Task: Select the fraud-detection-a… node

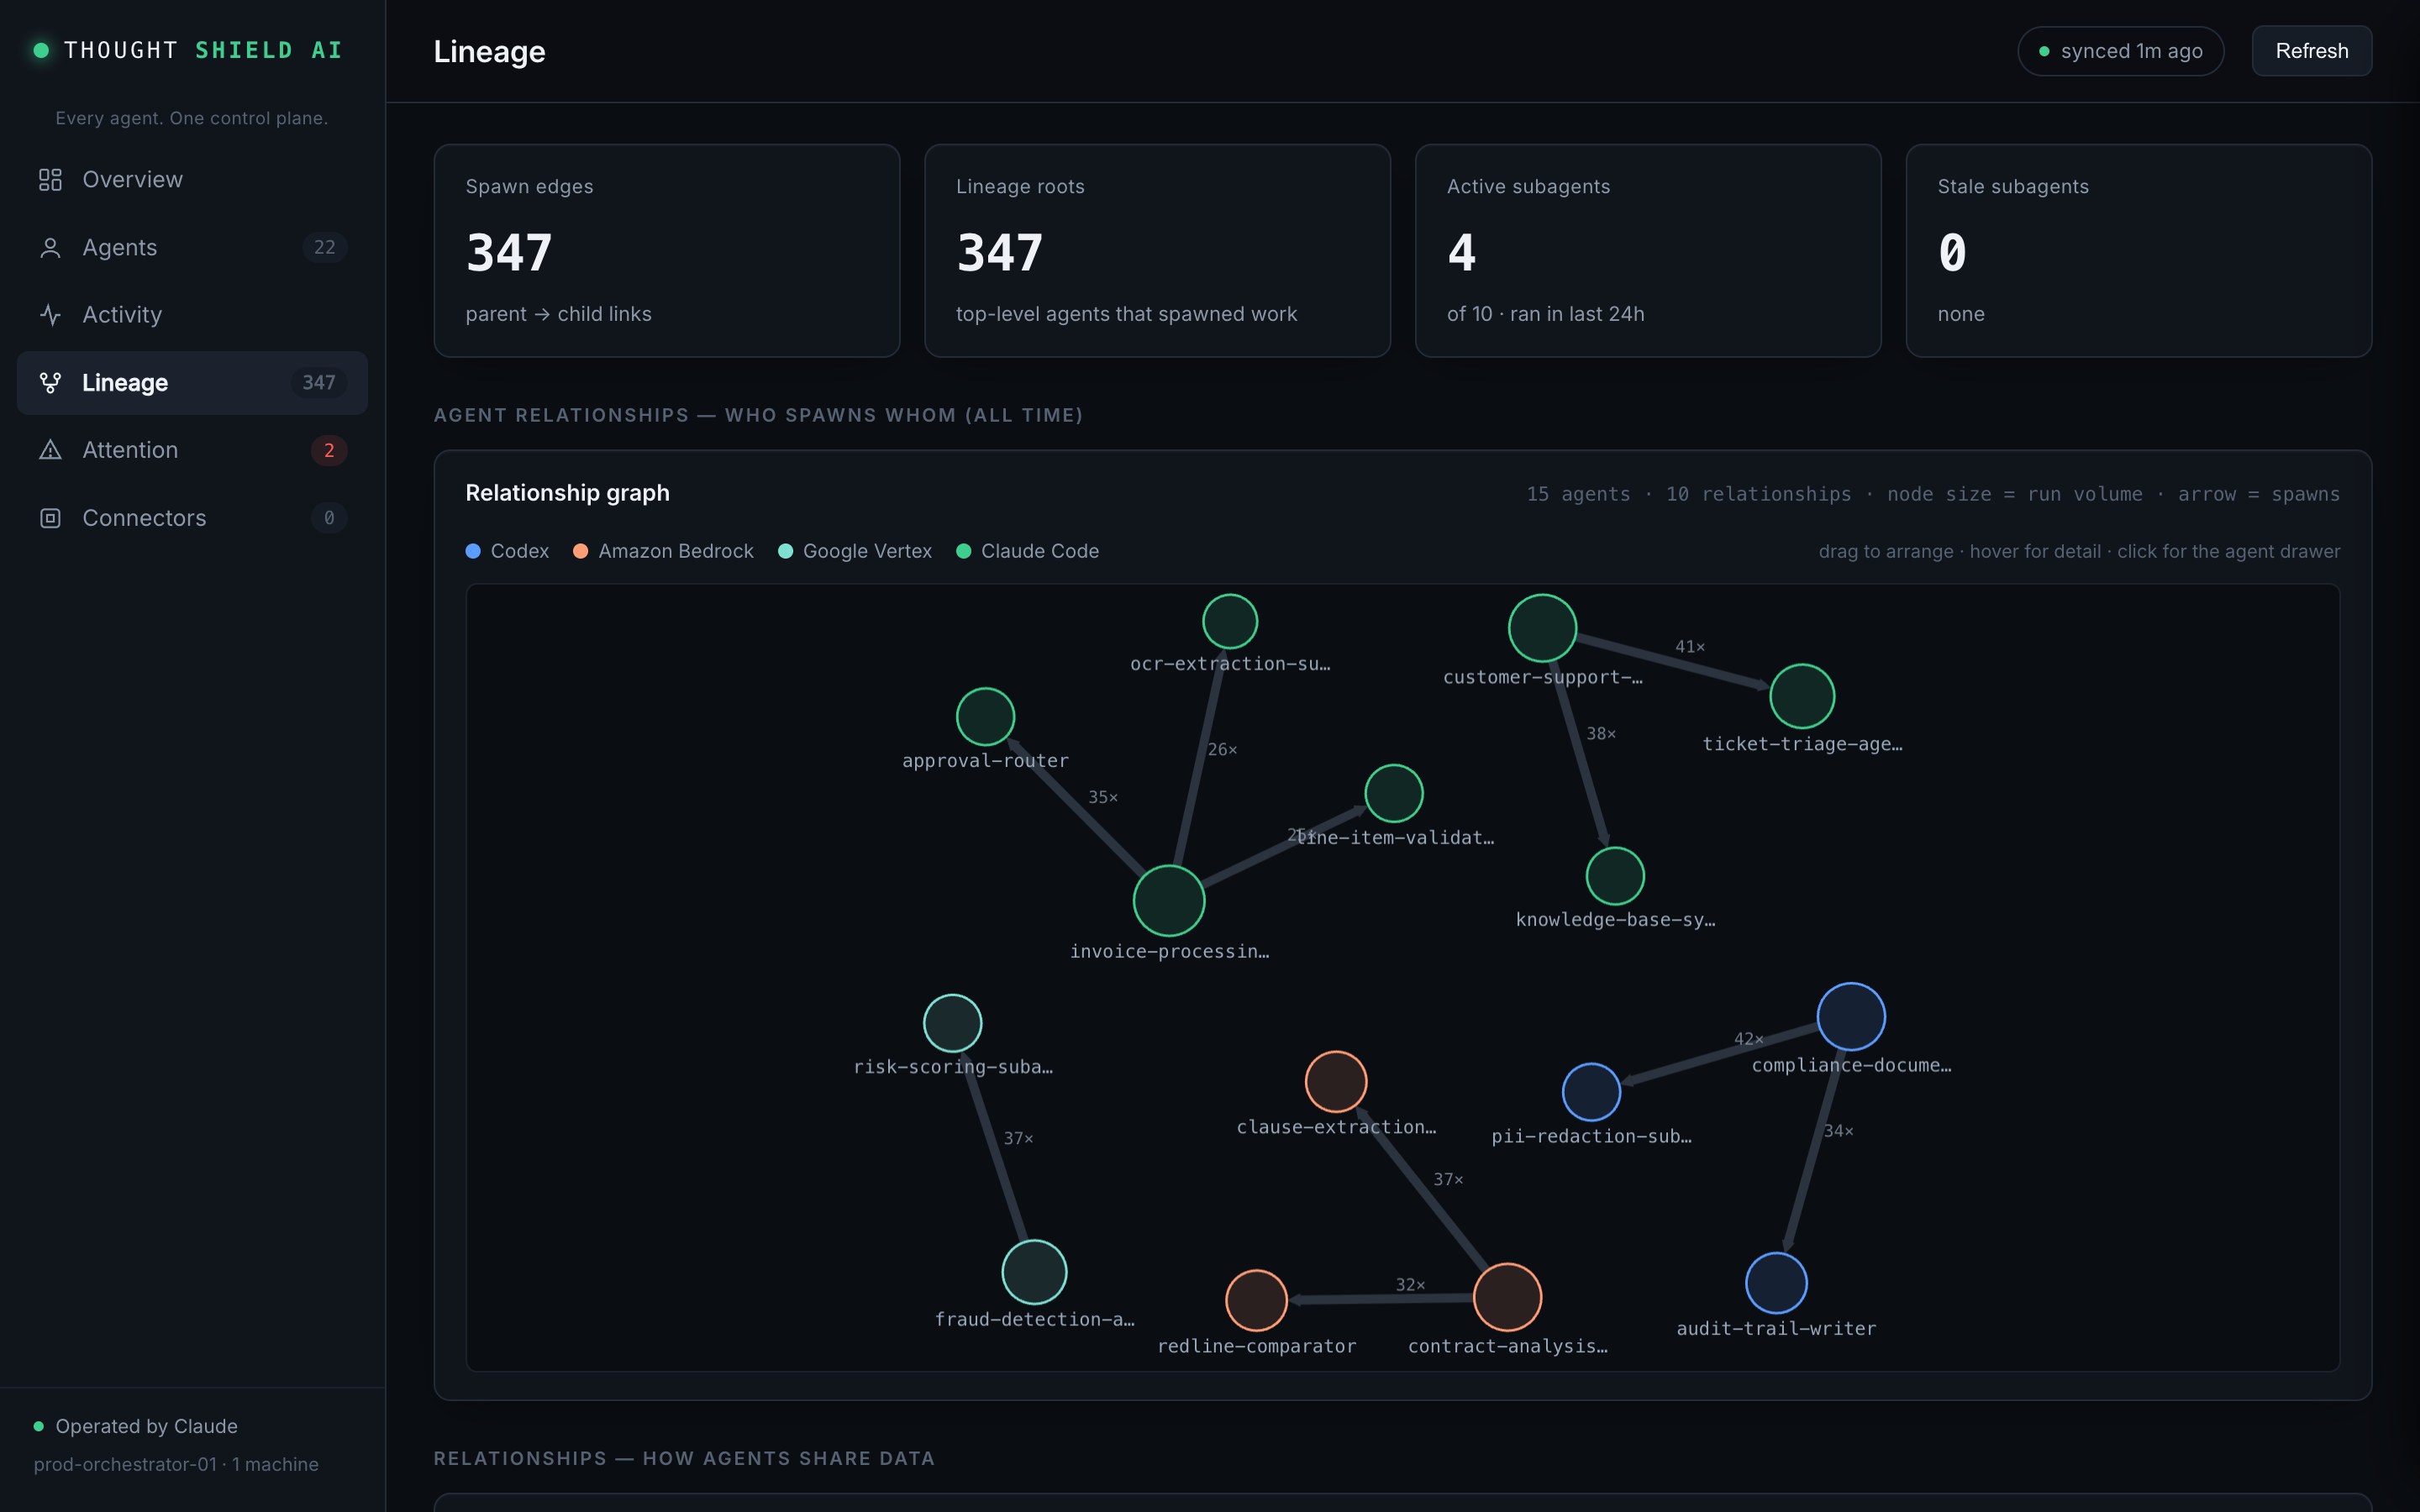Action: tap(1034, 1272)
